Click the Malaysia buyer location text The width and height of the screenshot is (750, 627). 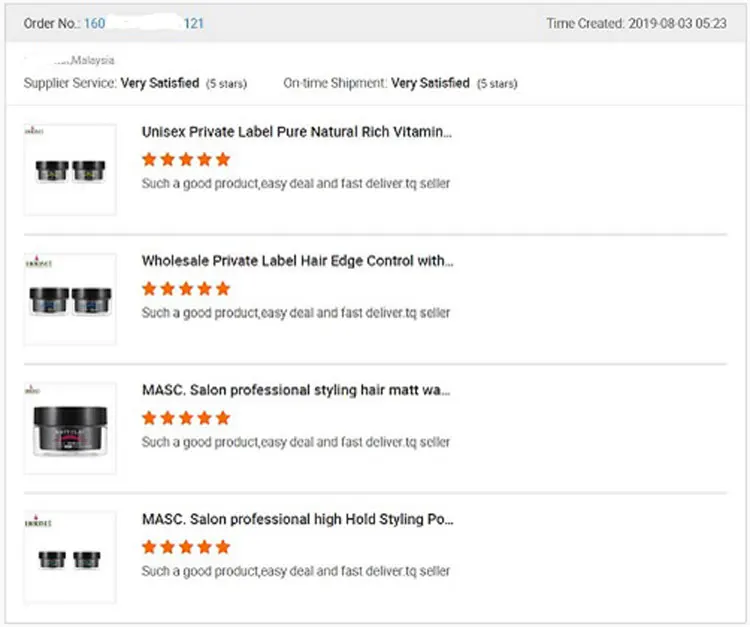pos(92,60)
